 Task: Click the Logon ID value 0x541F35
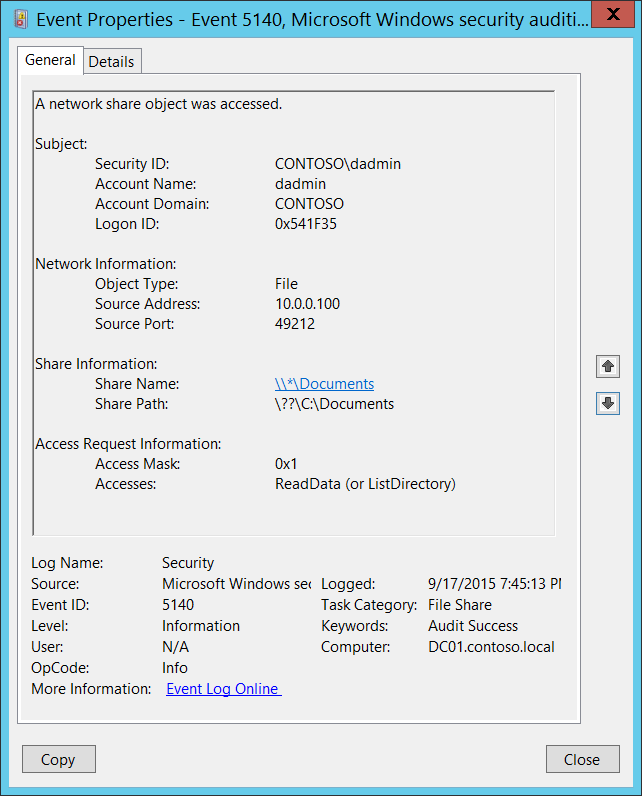(x=306, y=224)
